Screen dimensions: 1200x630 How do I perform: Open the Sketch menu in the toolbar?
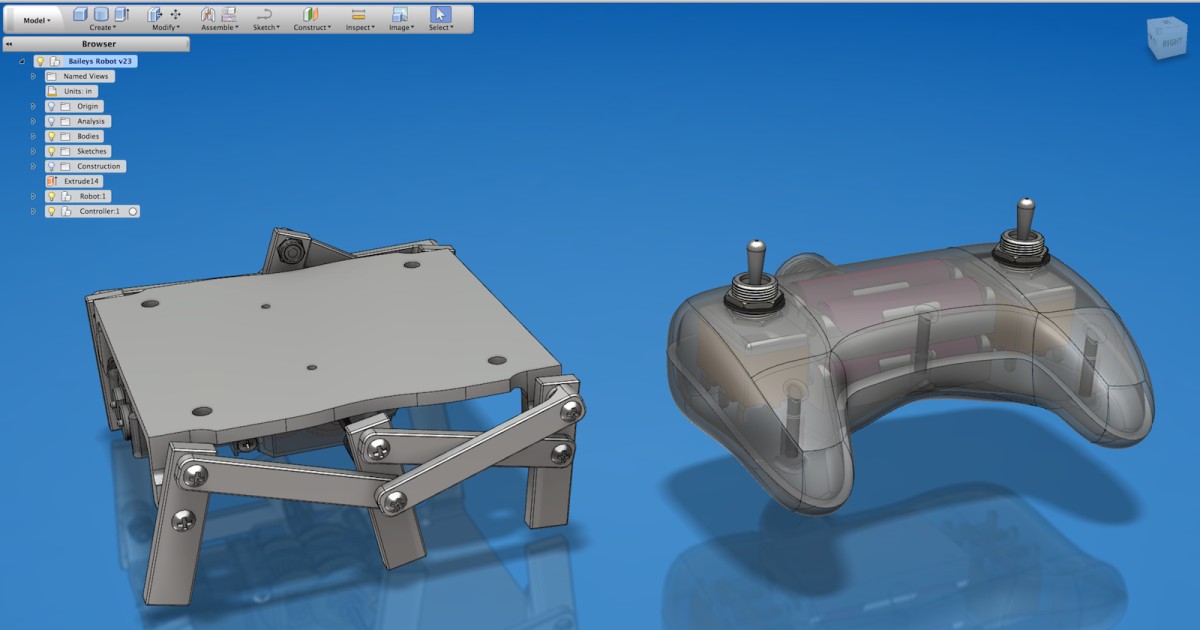tap(264, 27)
